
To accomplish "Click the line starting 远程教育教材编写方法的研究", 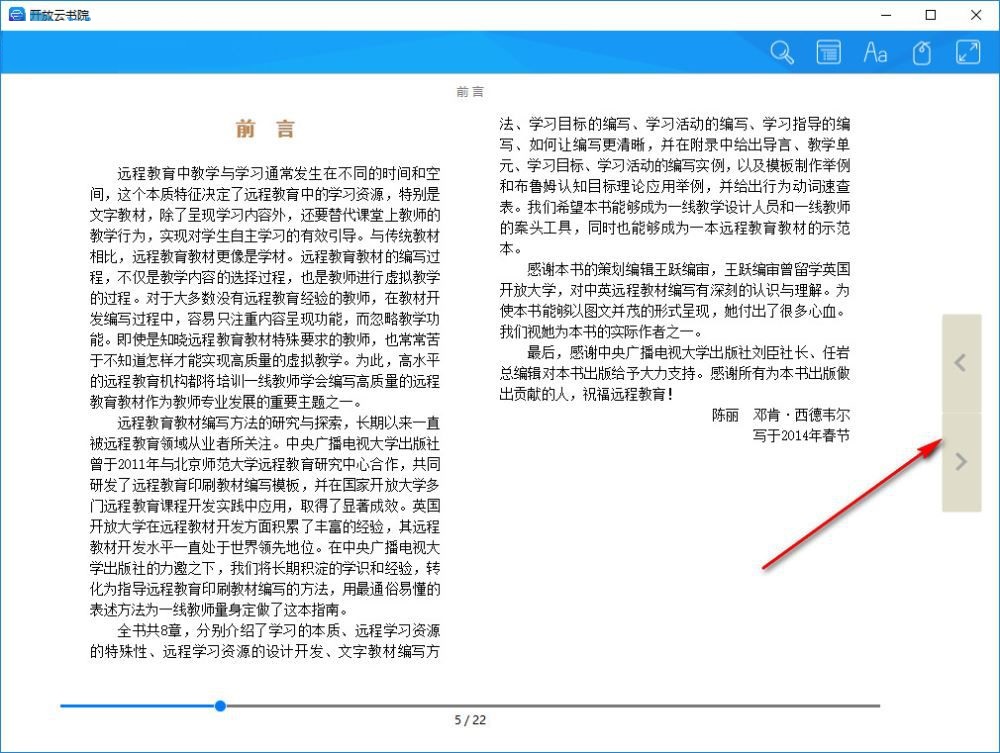I will [x=279, y=423].
